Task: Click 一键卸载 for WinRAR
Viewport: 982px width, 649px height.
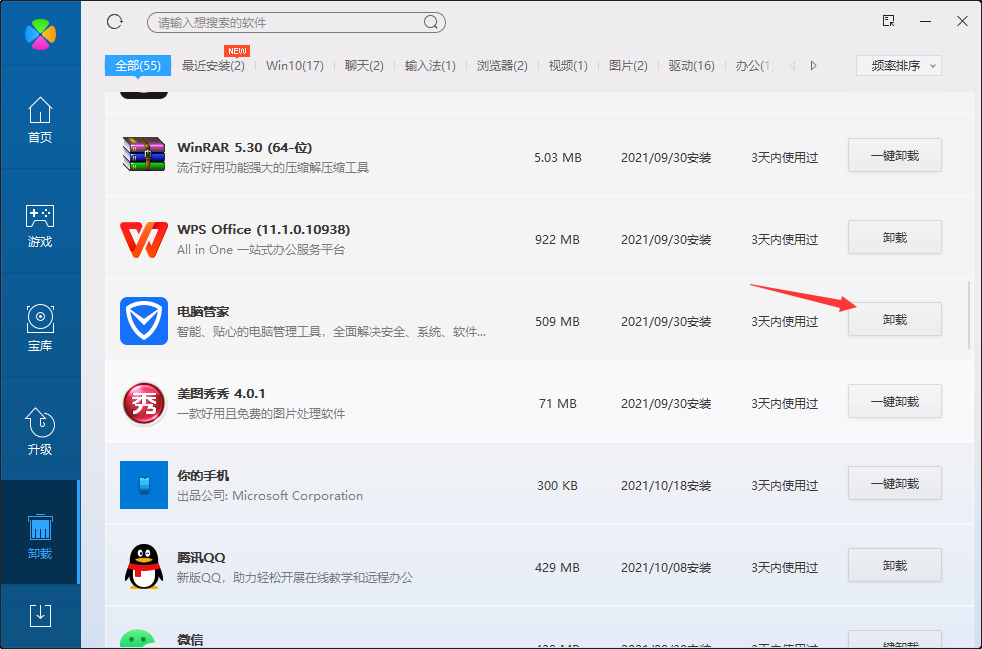Action: click(x=895, y=155)
